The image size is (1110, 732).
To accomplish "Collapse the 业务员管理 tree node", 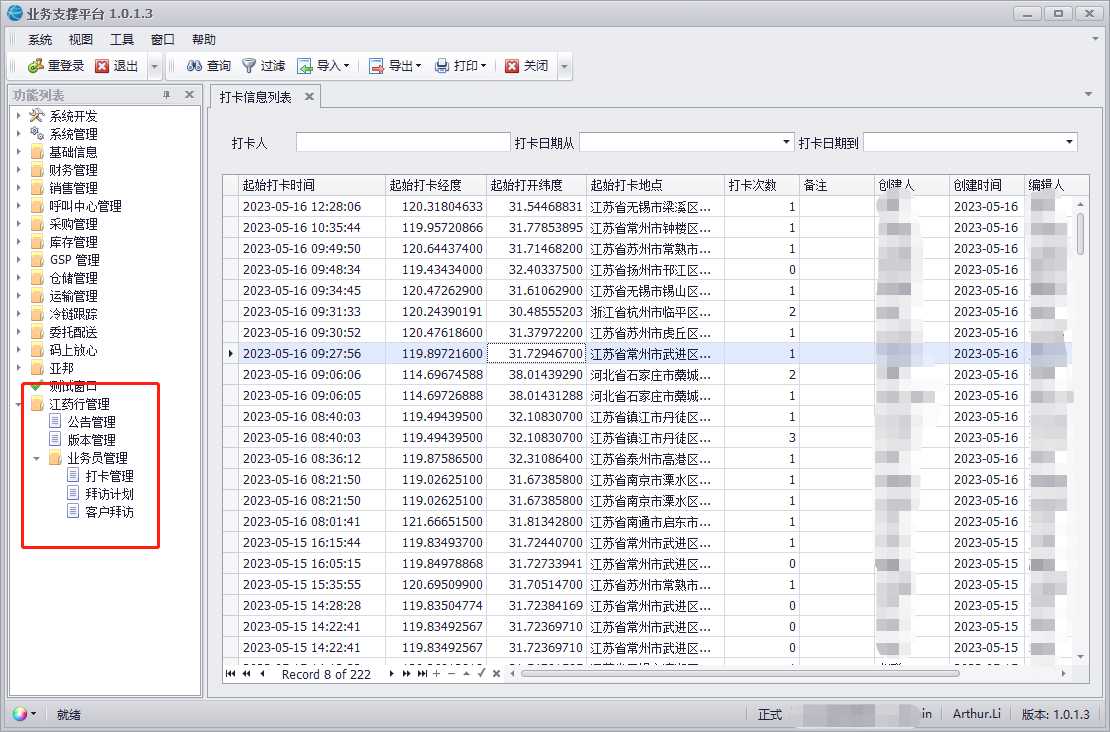I will coord(37,457).
